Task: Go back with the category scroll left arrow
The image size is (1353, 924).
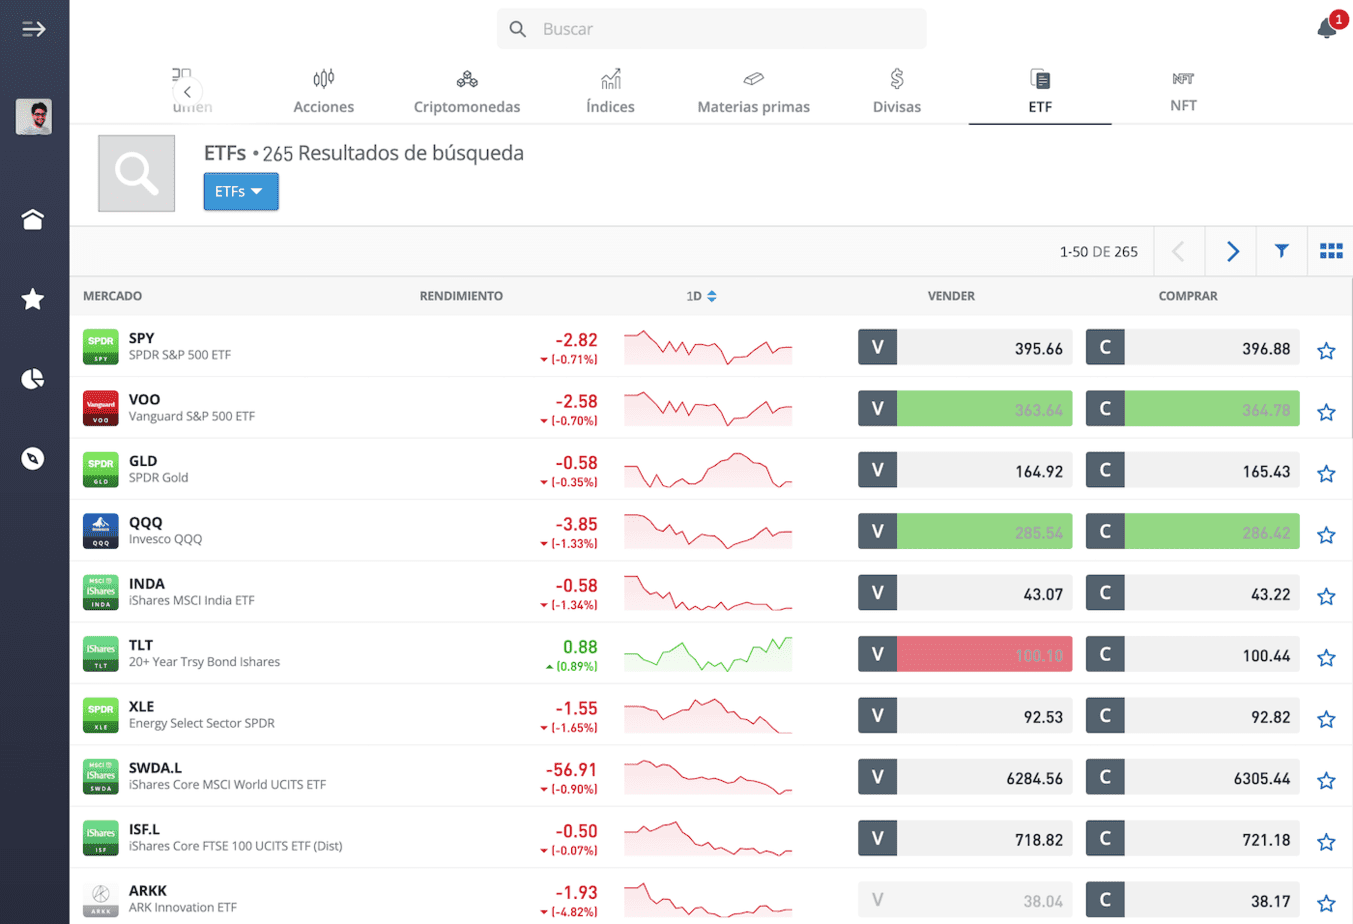Action: [187, 92]
